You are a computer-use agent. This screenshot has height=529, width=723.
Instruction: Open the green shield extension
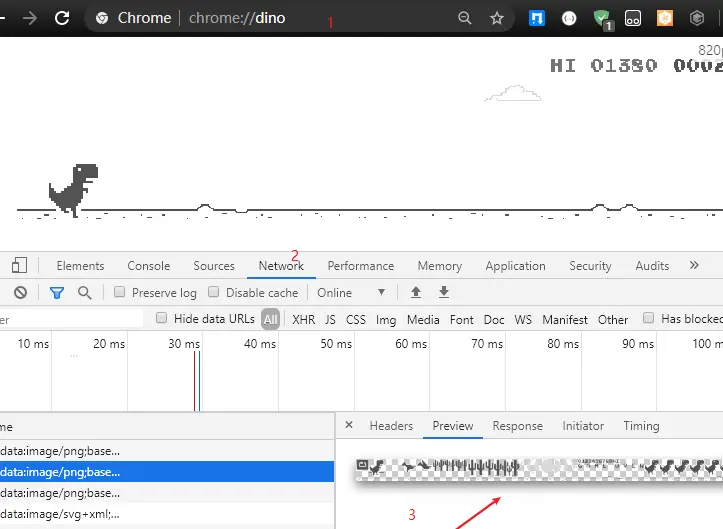pos(602,19)
